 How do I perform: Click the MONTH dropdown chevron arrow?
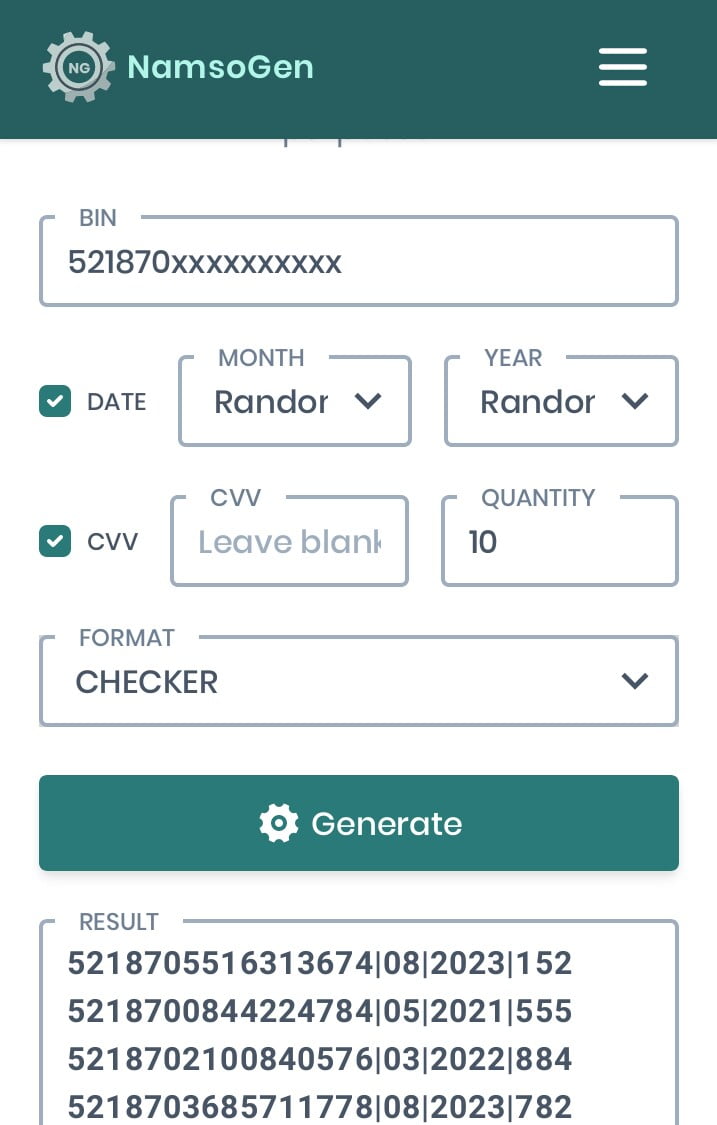tap(367, 401)
